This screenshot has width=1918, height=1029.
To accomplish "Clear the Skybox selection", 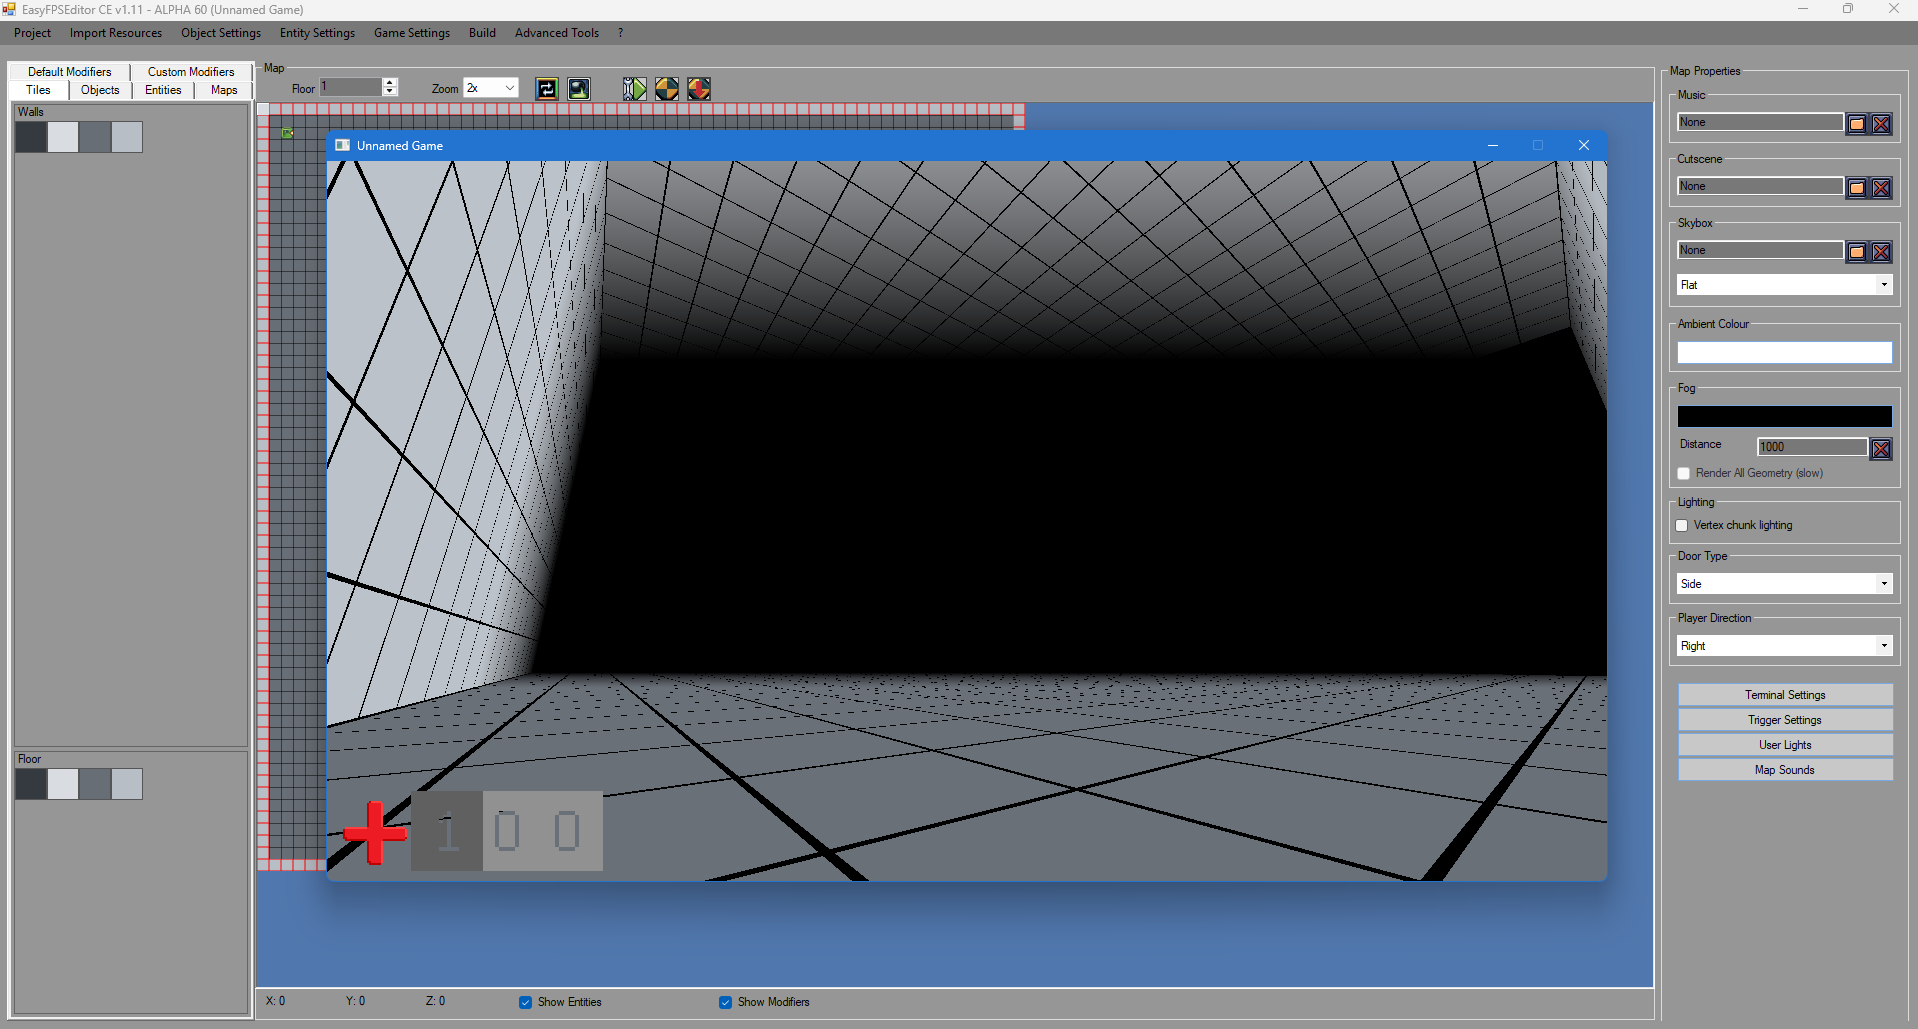I will [x=1881, y=252].
